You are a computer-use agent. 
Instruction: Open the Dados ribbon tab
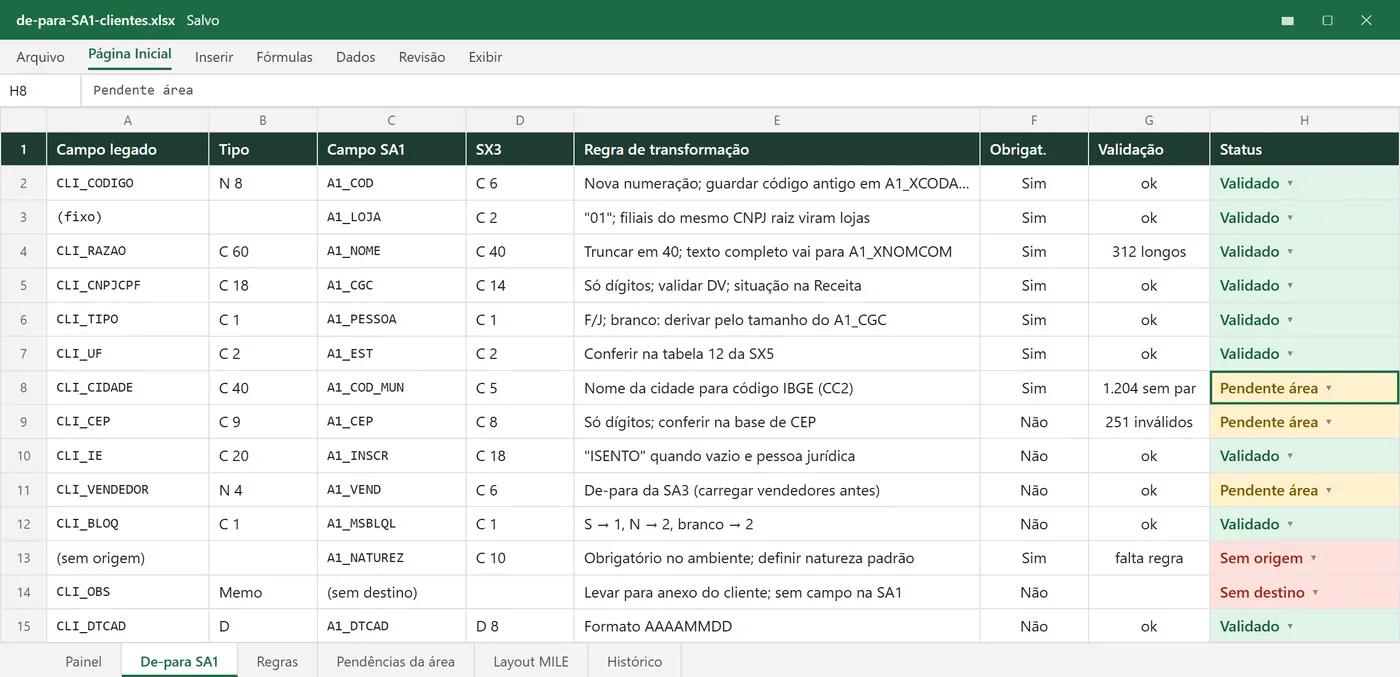[x=355, y=57]
